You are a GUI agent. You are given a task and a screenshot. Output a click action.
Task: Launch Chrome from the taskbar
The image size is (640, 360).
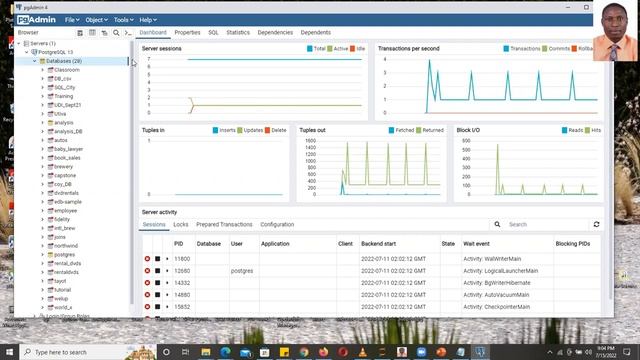[x=304, y=352]
